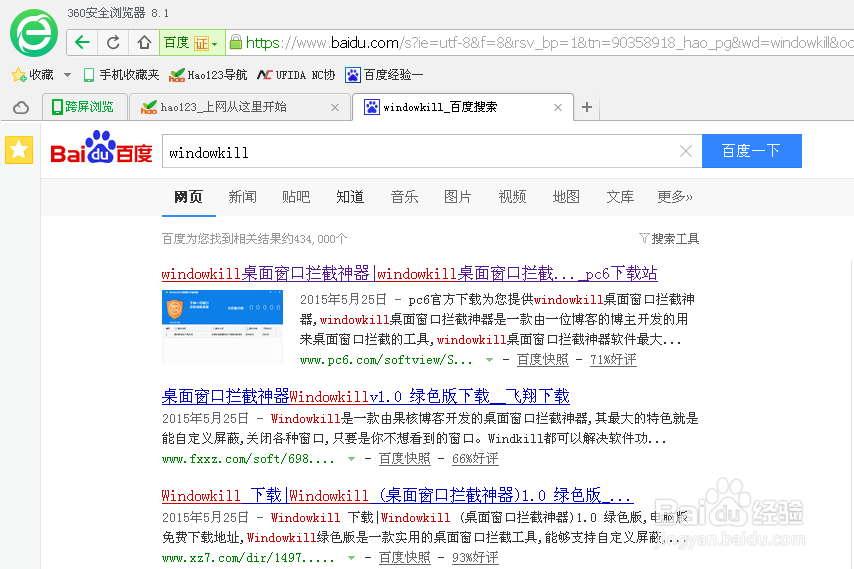854x569 pixels.
Task: Select the 视频 search category
Action: click(512, 197)
